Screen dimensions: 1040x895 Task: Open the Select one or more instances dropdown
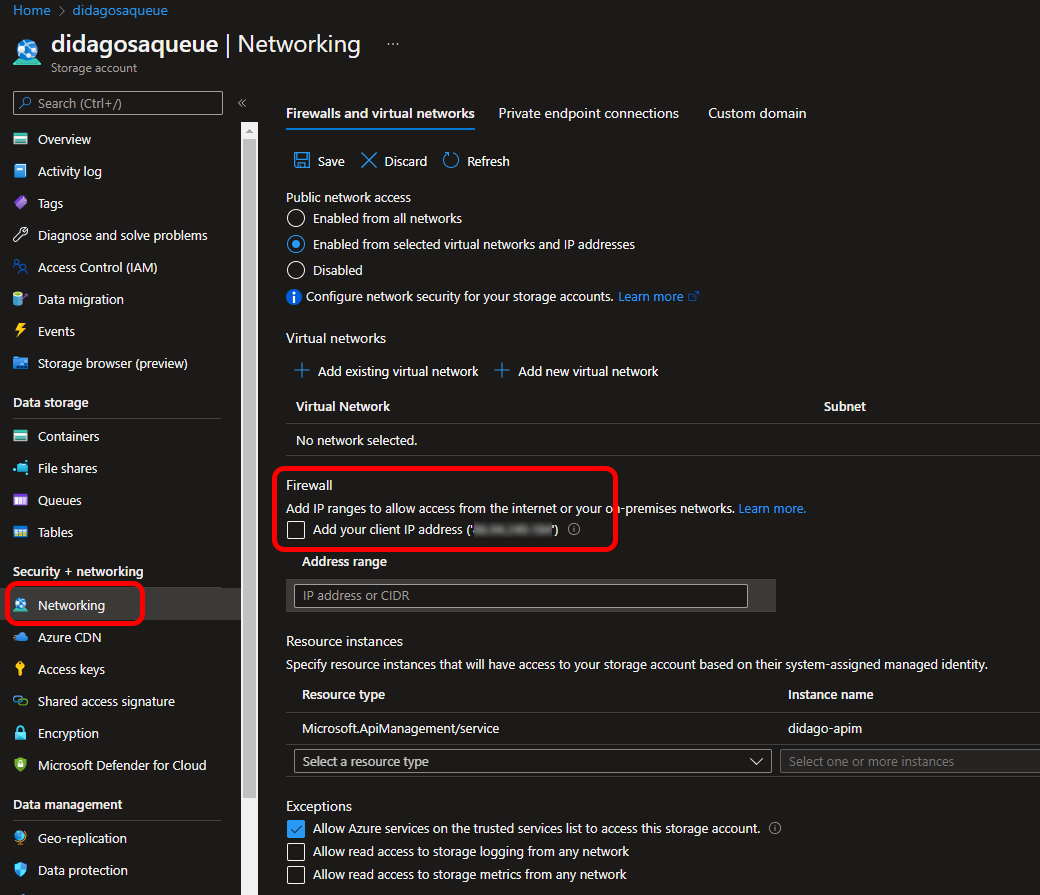tap(908, 761)
